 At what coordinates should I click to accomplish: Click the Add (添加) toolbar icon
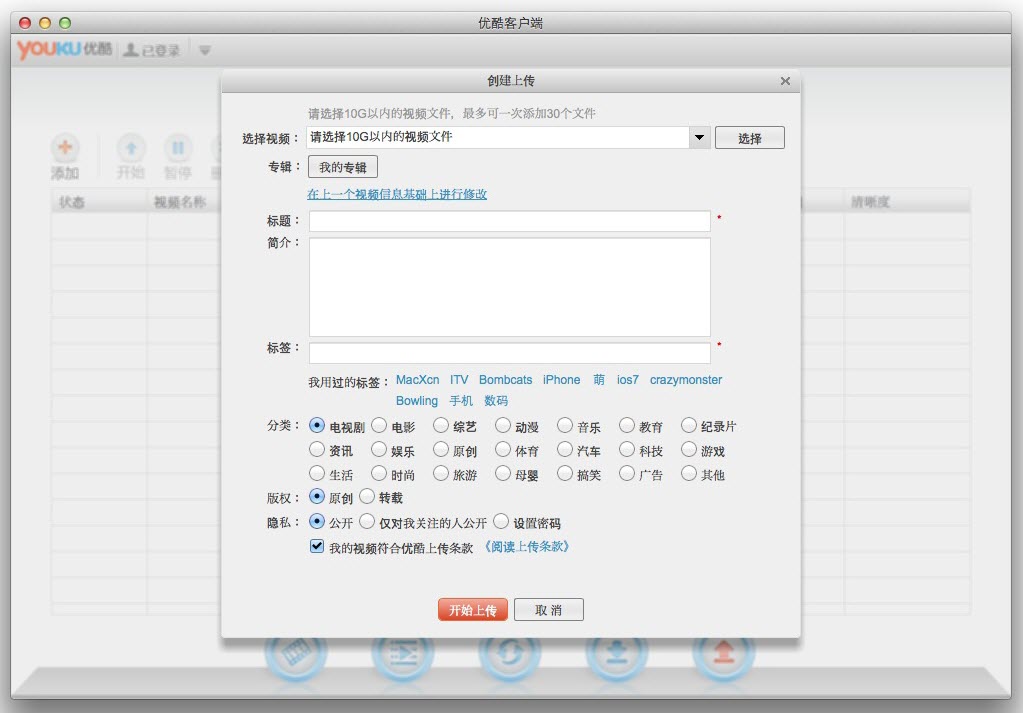(x=65, y=148)
